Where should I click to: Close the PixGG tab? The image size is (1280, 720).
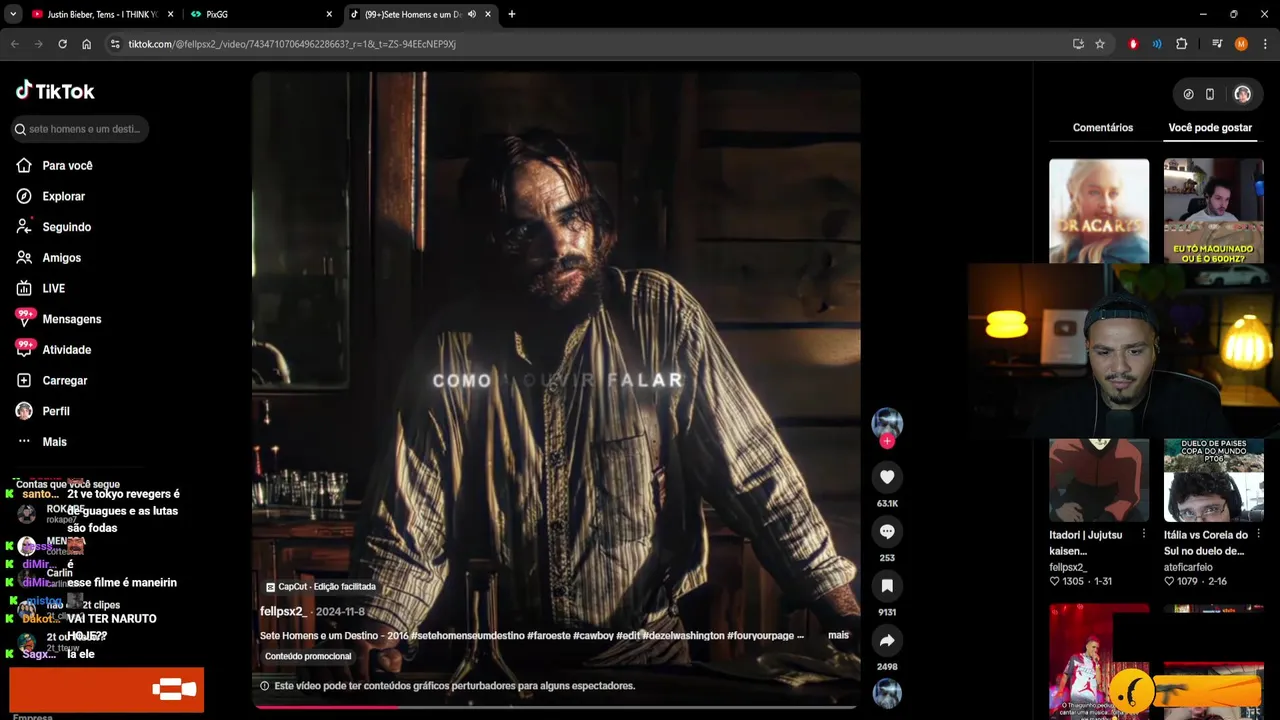coord(329,14)
